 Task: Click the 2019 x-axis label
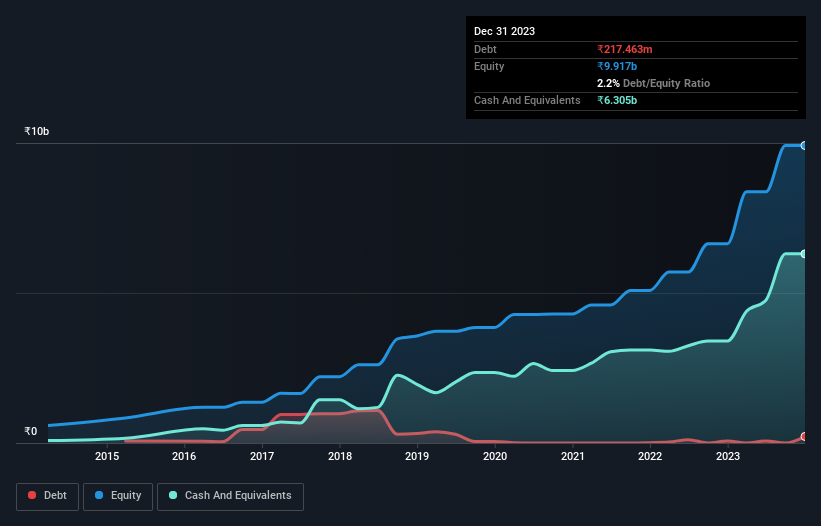[x=417, y=456]
